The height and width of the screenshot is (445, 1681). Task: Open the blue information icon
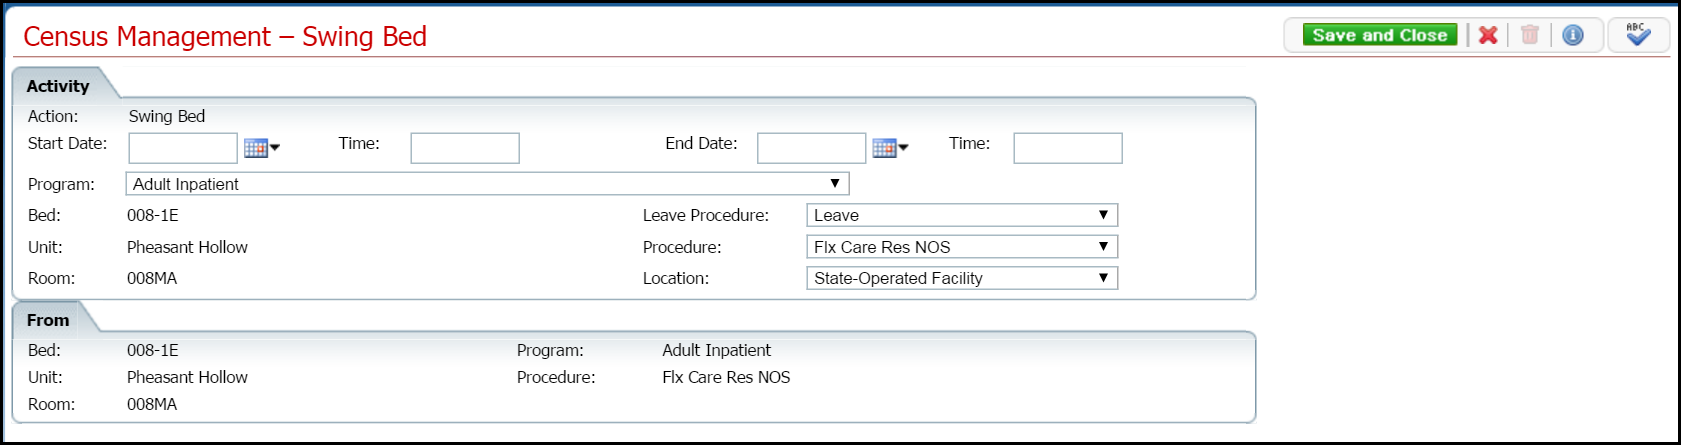(1573, 35)
